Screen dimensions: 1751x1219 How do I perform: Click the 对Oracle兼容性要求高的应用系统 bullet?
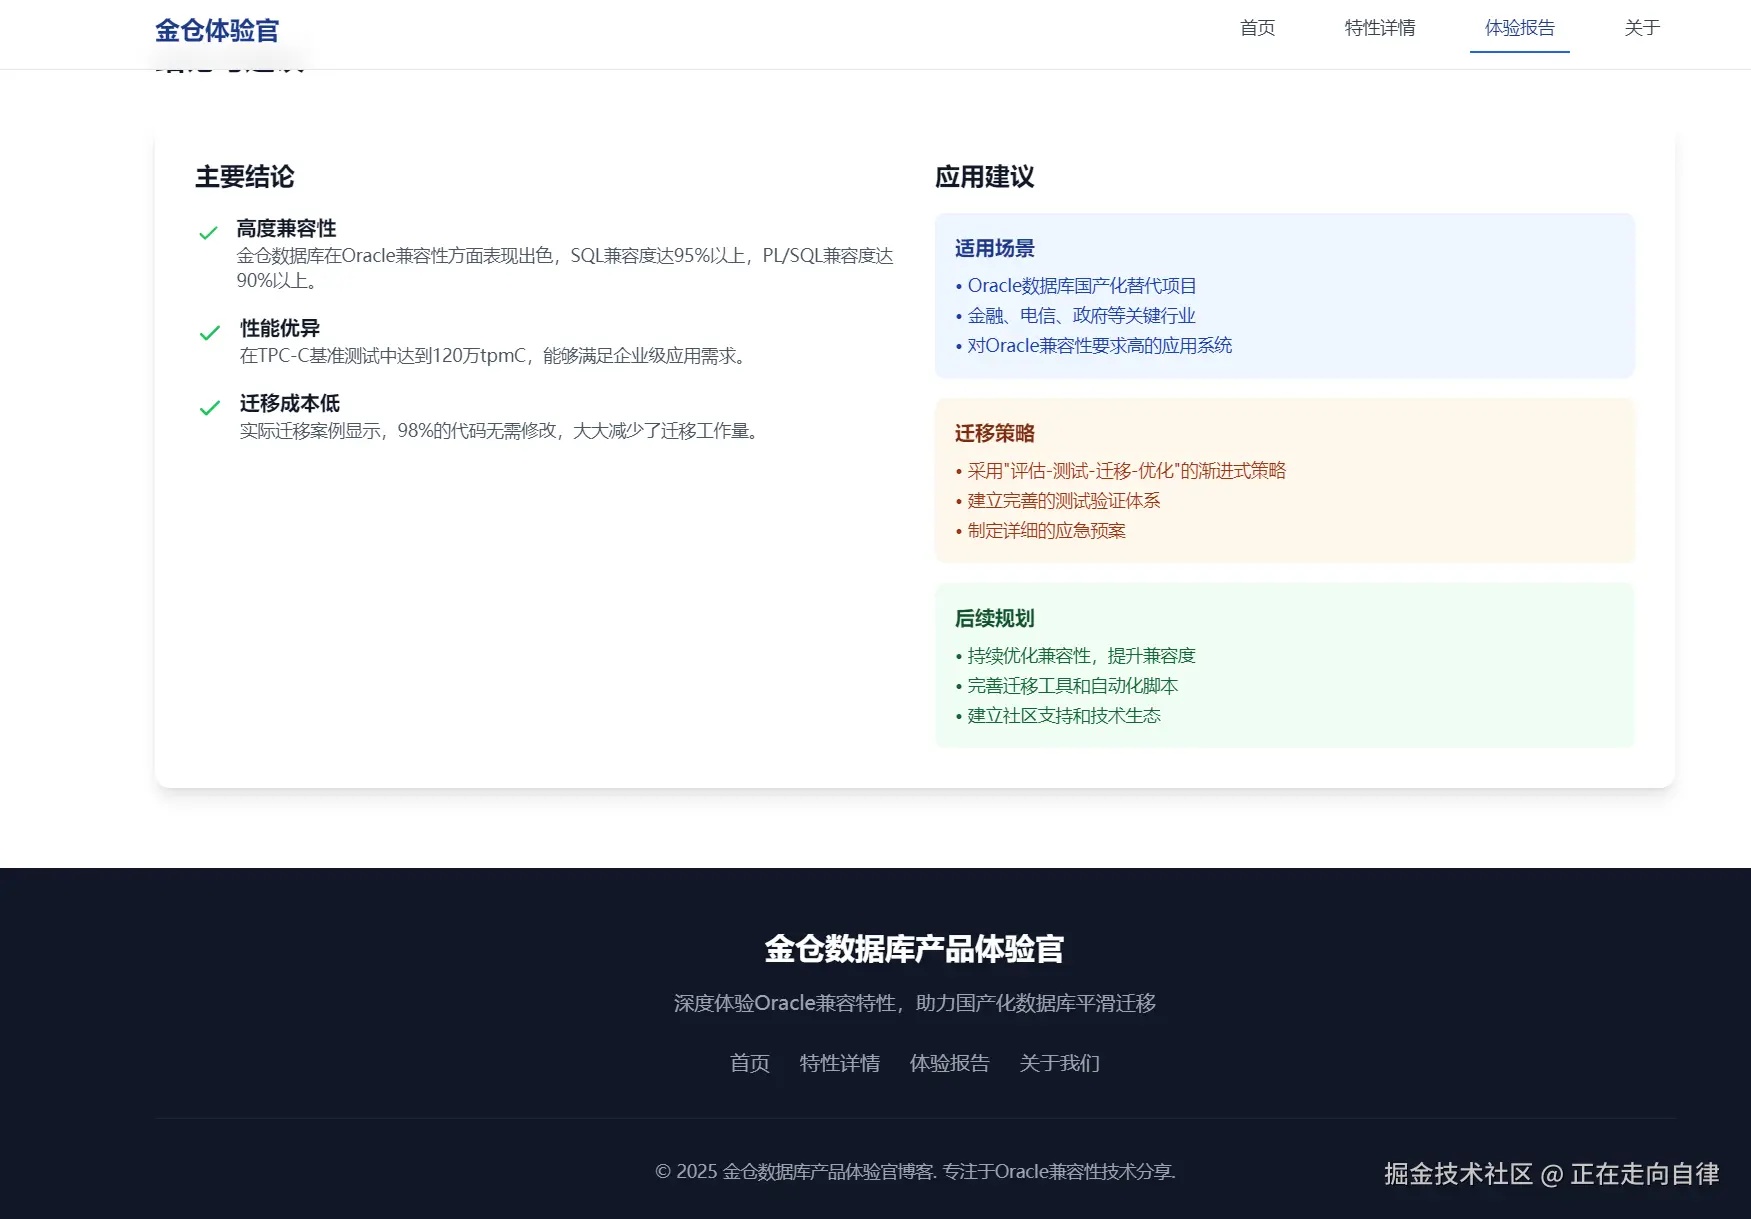point(1094,346)
